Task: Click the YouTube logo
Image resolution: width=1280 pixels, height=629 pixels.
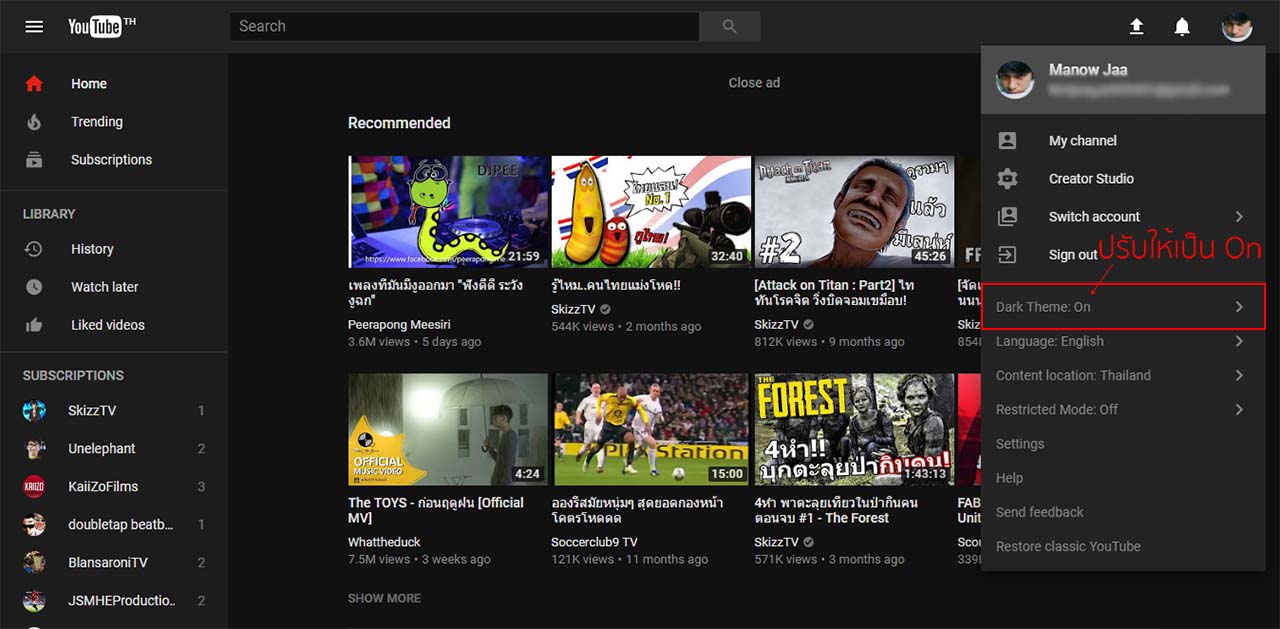Action: click(100, 27)
